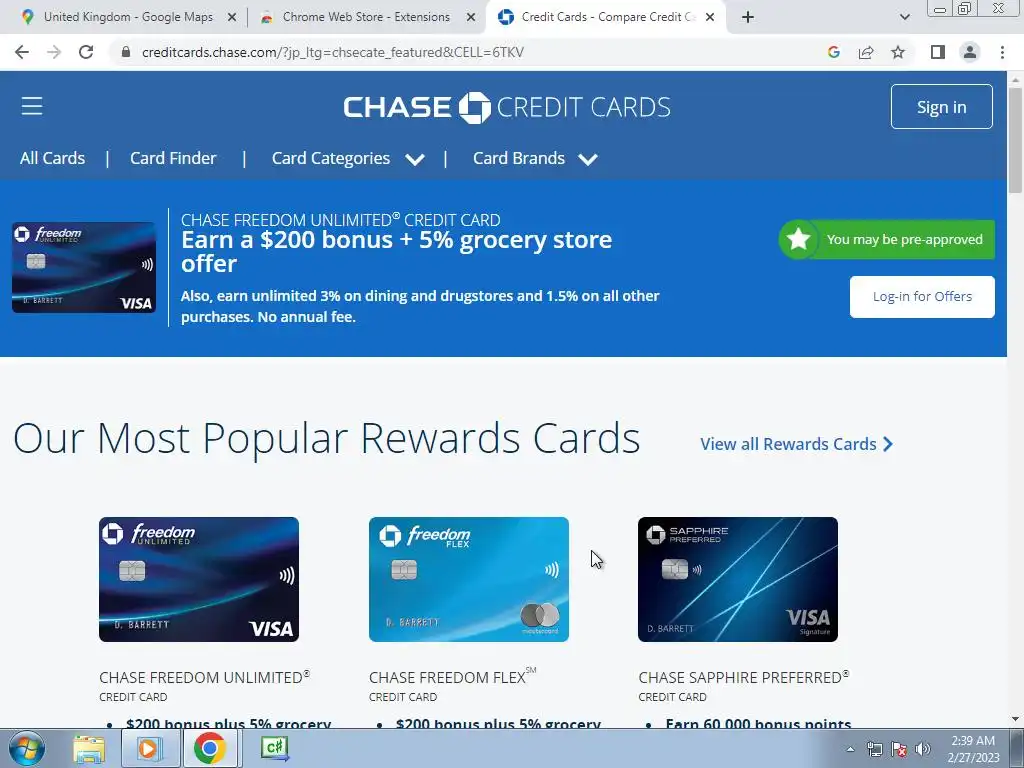Screen dimensions: 1024x768
Task: Click the Sign in button
Action: (941, 106)
